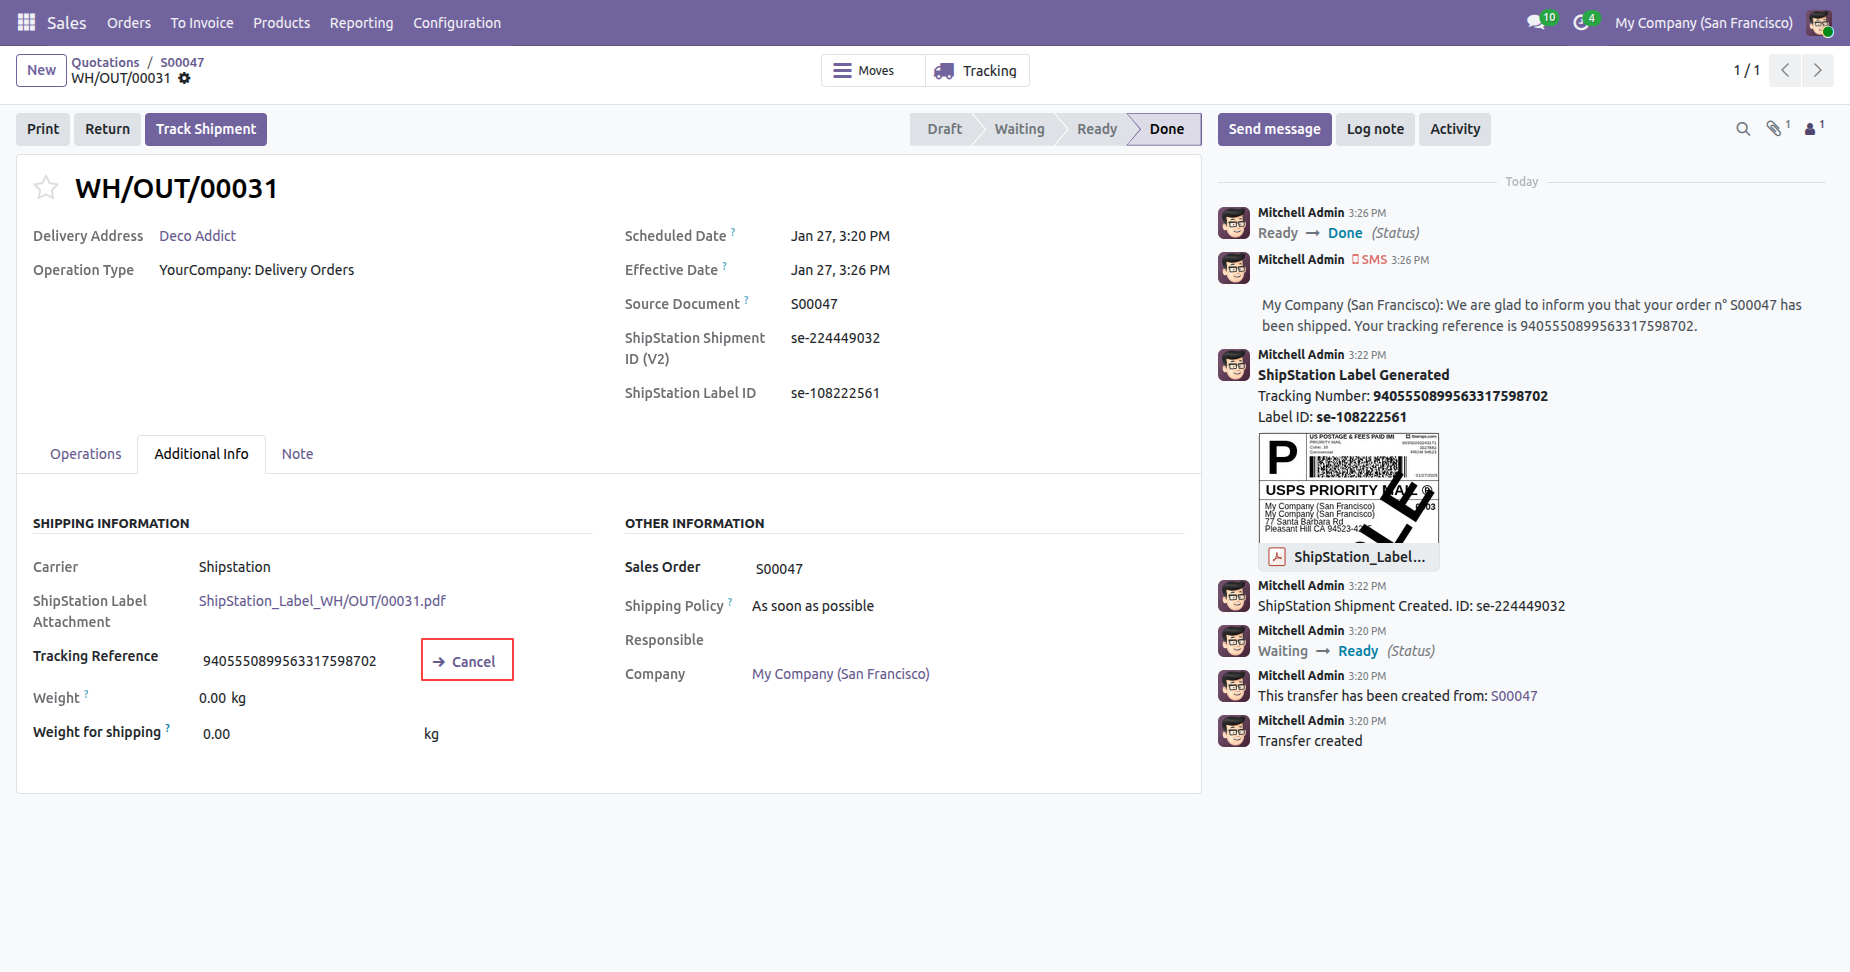
Task: Go to next record arrow
Action: [x=1818, y=70]
